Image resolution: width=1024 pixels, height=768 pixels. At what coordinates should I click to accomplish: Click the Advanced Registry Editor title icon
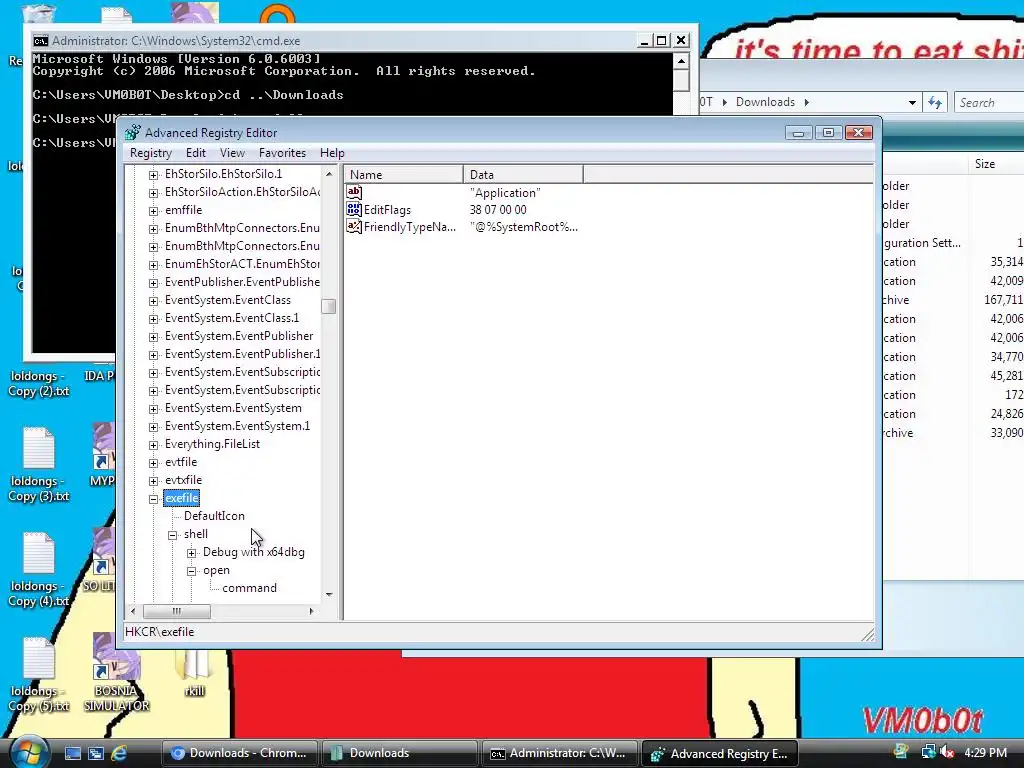tap(133, 133)
